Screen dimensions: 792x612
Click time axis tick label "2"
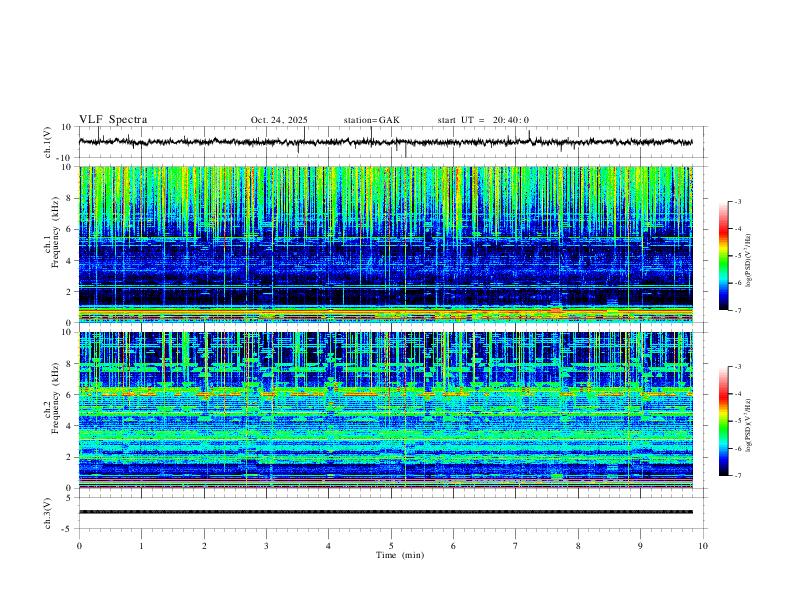coord(204,546)
